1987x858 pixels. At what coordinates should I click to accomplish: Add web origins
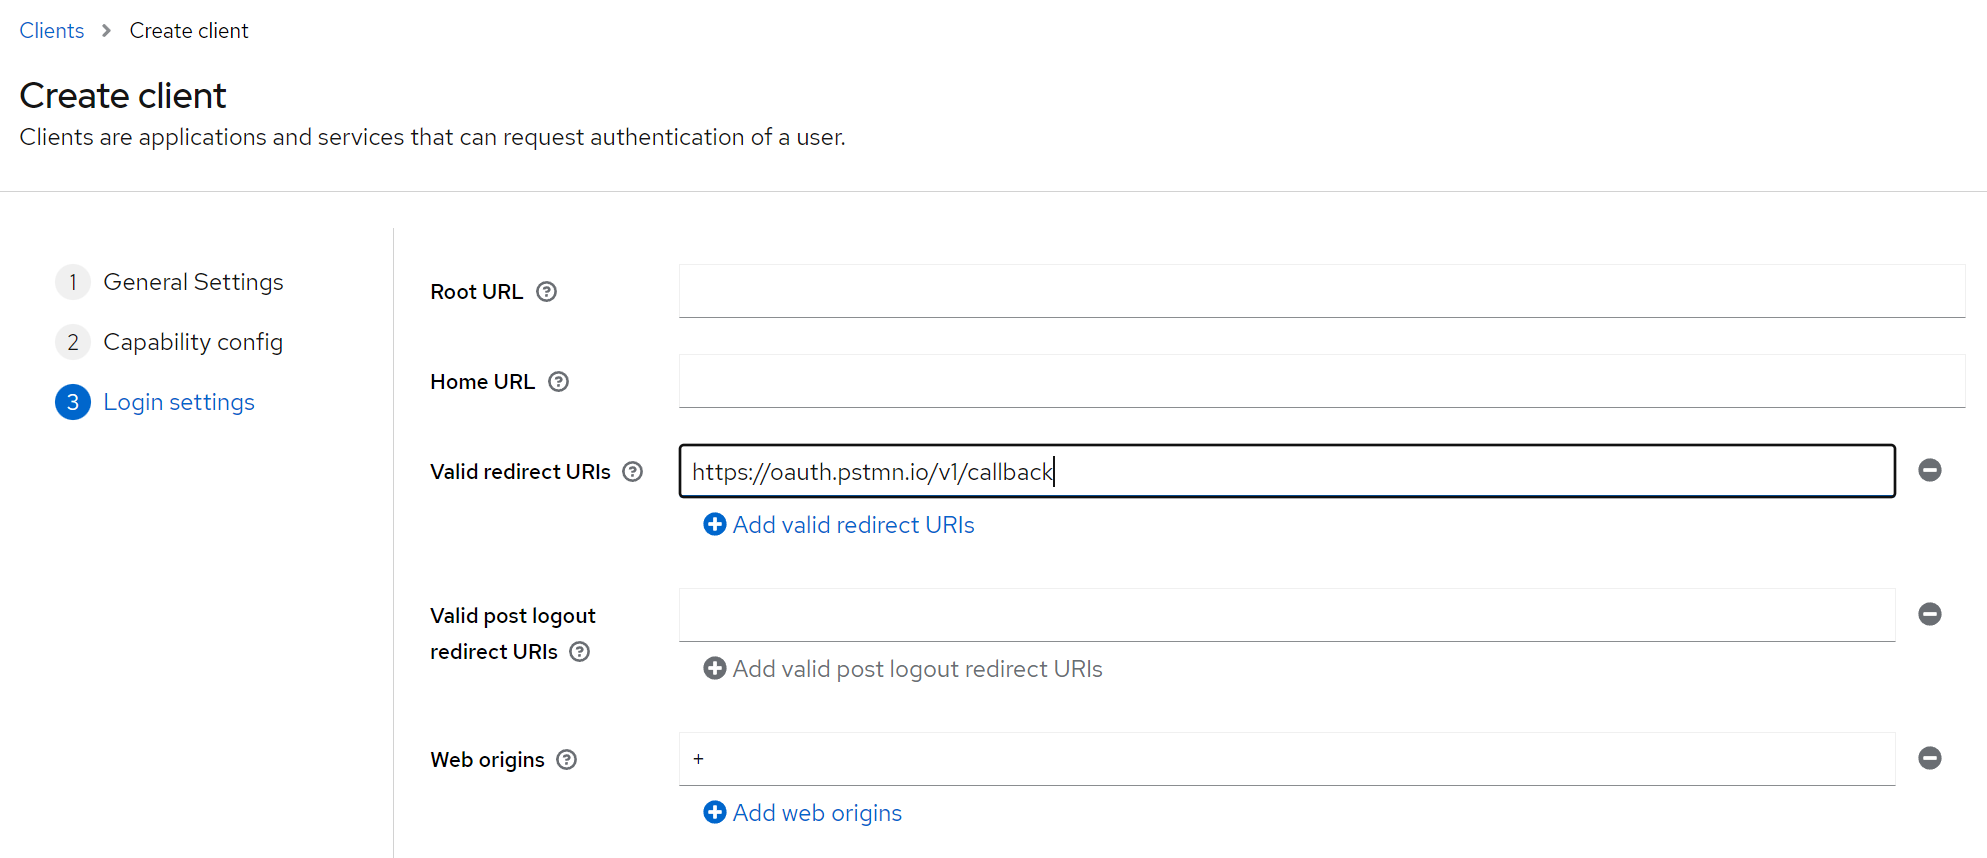pyautogui.click(x=803, y=813)
